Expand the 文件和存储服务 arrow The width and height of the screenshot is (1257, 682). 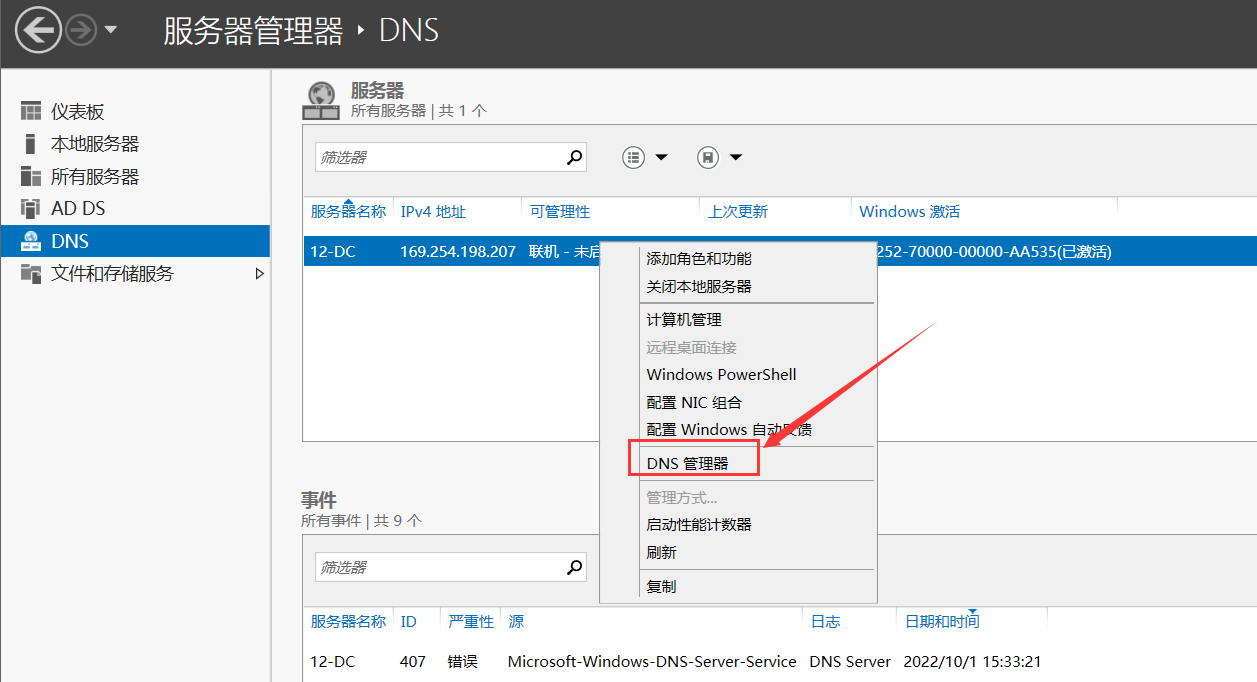[x=260, y=273]
